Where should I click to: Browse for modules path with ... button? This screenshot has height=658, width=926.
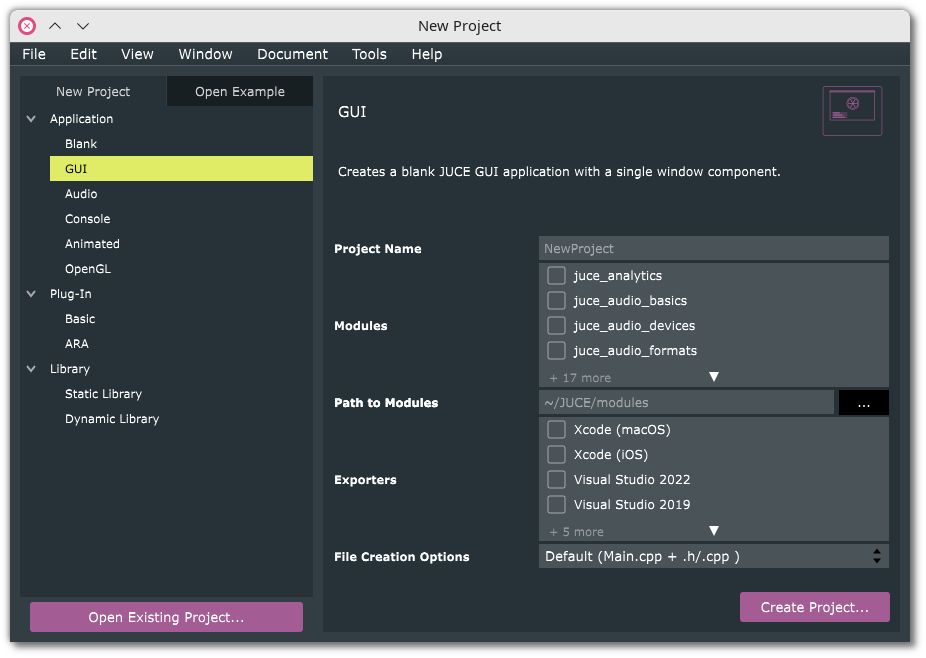tap(863, 403)
